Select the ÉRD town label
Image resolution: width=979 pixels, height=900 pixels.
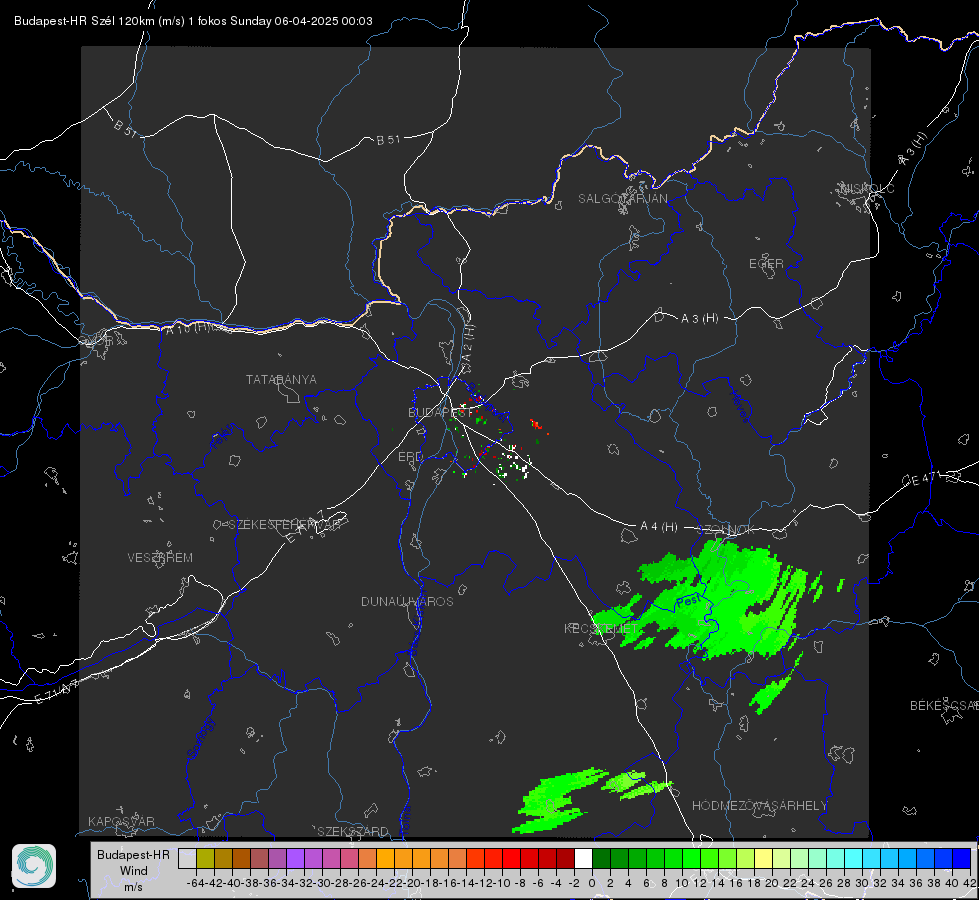point(410,457)
